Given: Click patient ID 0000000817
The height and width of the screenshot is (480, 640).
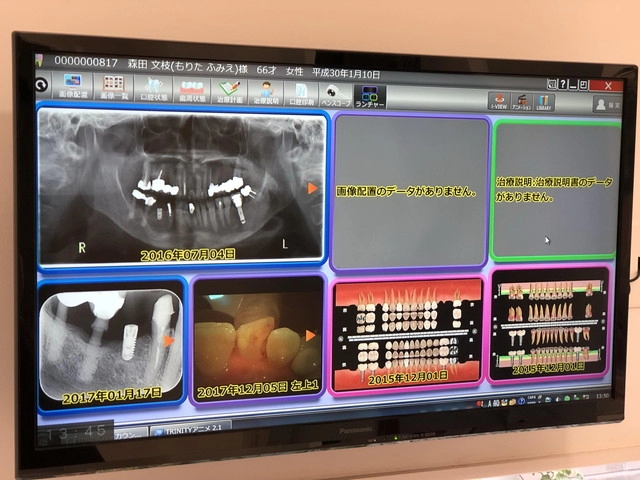Looking at the screenshot, I should coord(86,62).
